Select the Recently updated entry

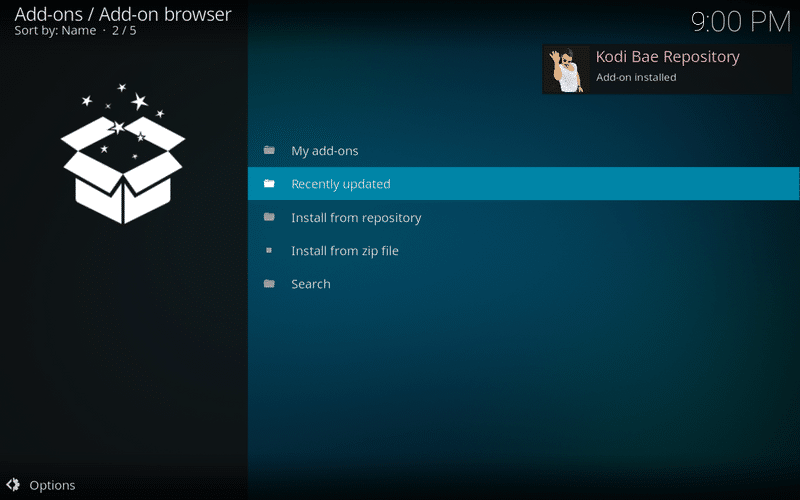coord(340,184)
